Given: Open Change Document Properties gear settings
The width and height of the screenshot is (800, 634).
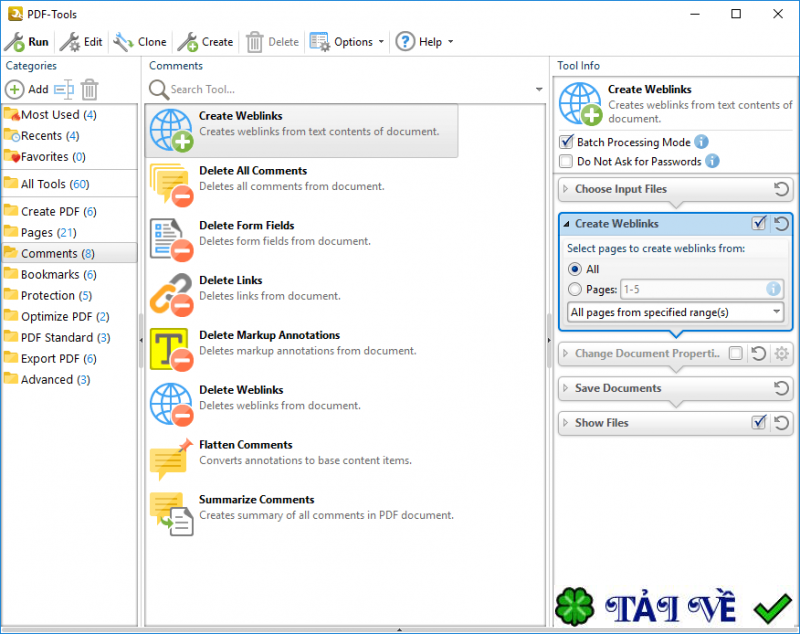Looking at the screenshot, I should tap(782, 353).
